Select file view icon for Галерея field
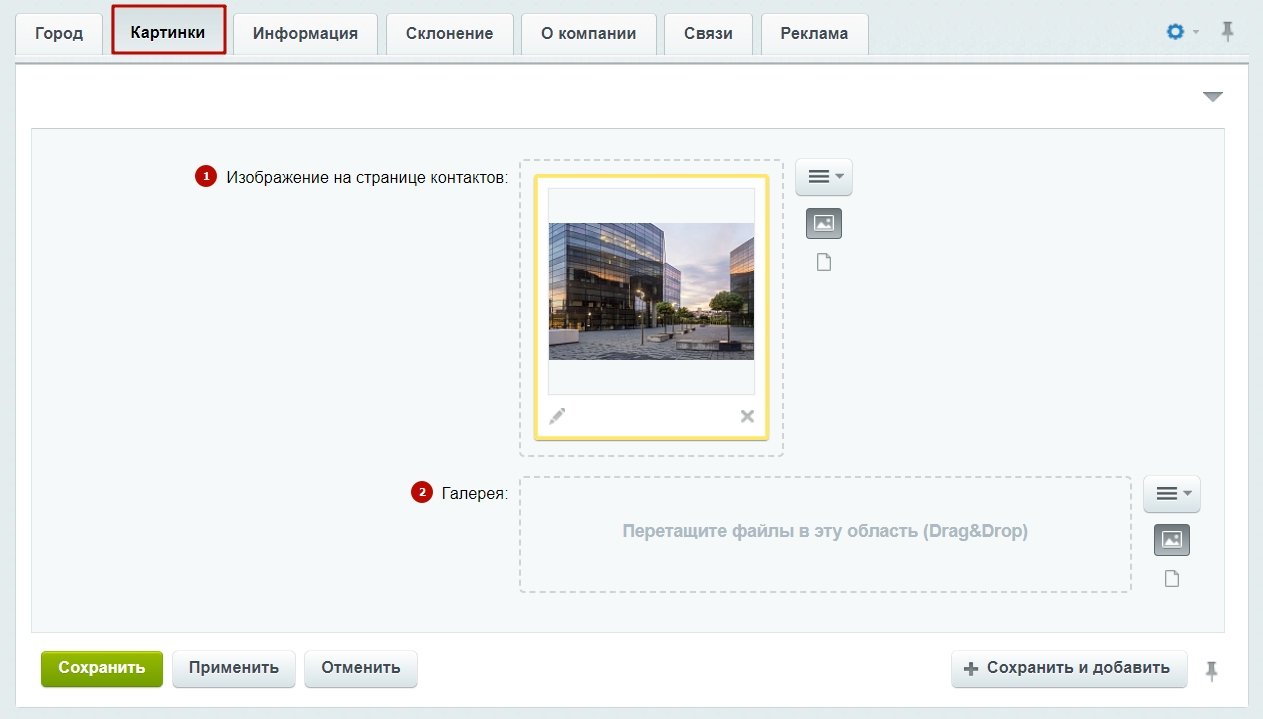Image resolution: width=1263 pixels, height=719 pixels. (1172, 578)
